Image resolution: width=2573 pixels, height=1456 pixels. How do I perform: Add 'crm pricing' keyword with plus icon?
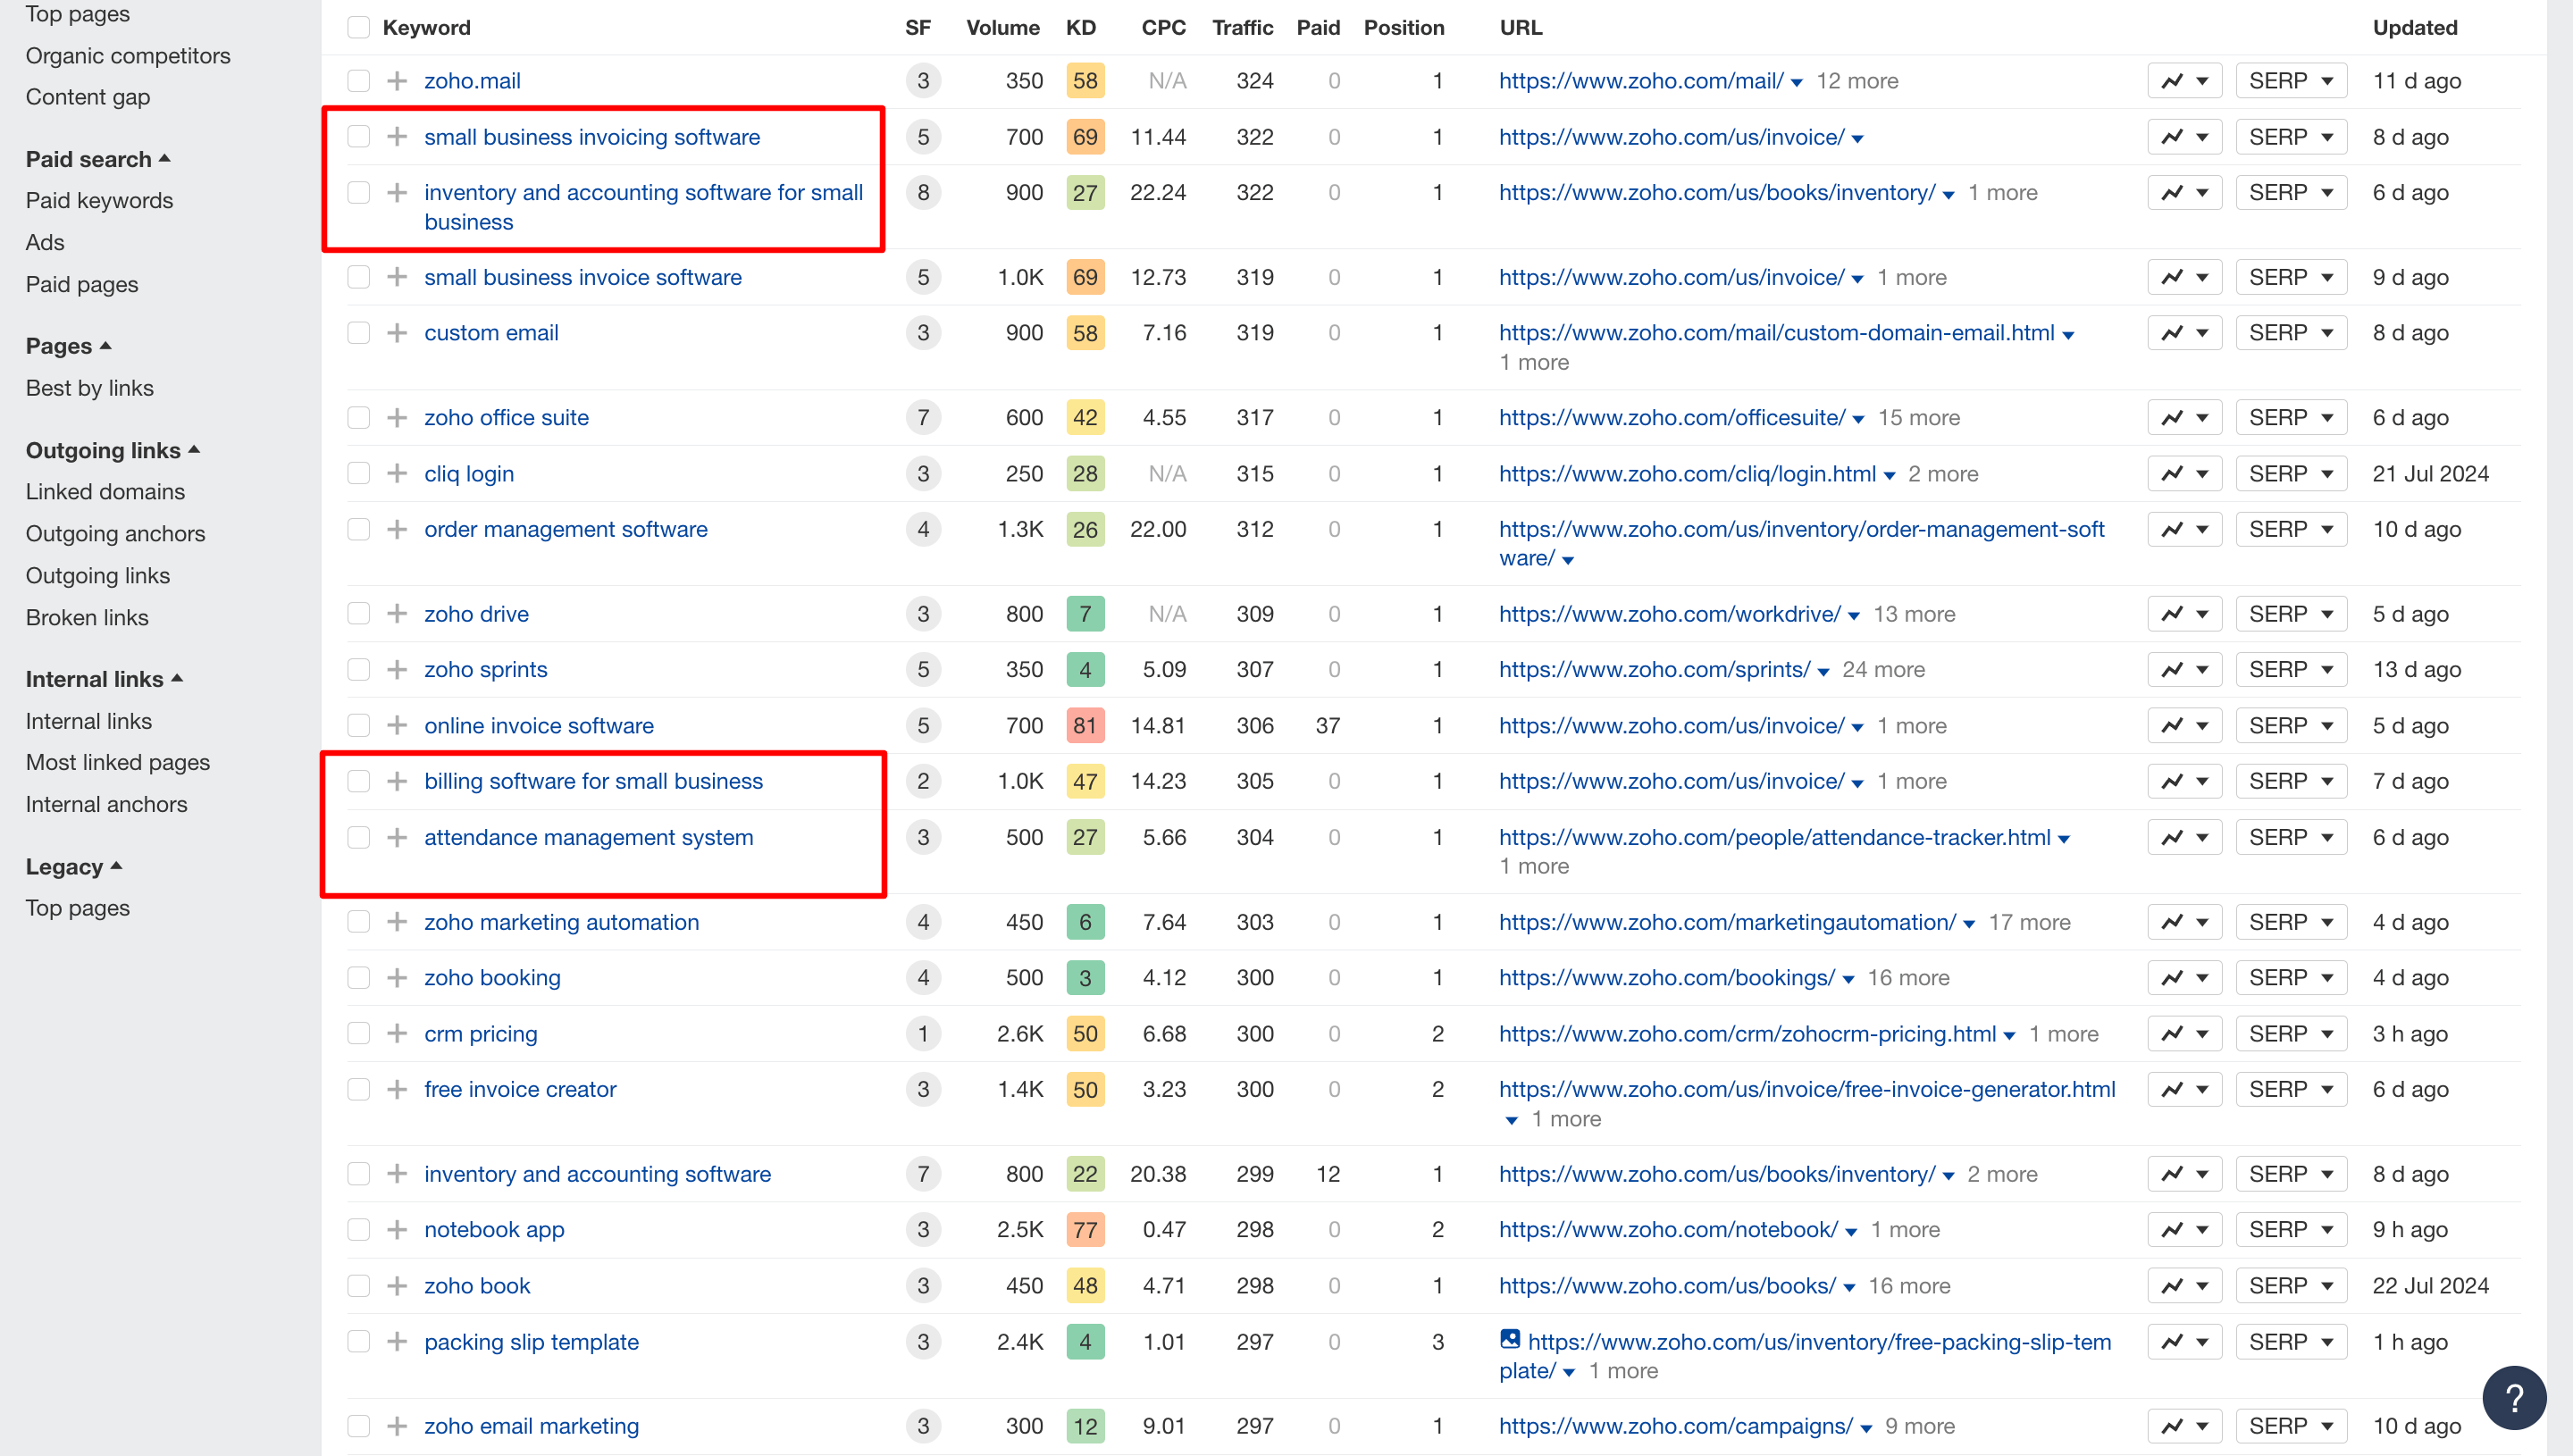point(397,1034)
